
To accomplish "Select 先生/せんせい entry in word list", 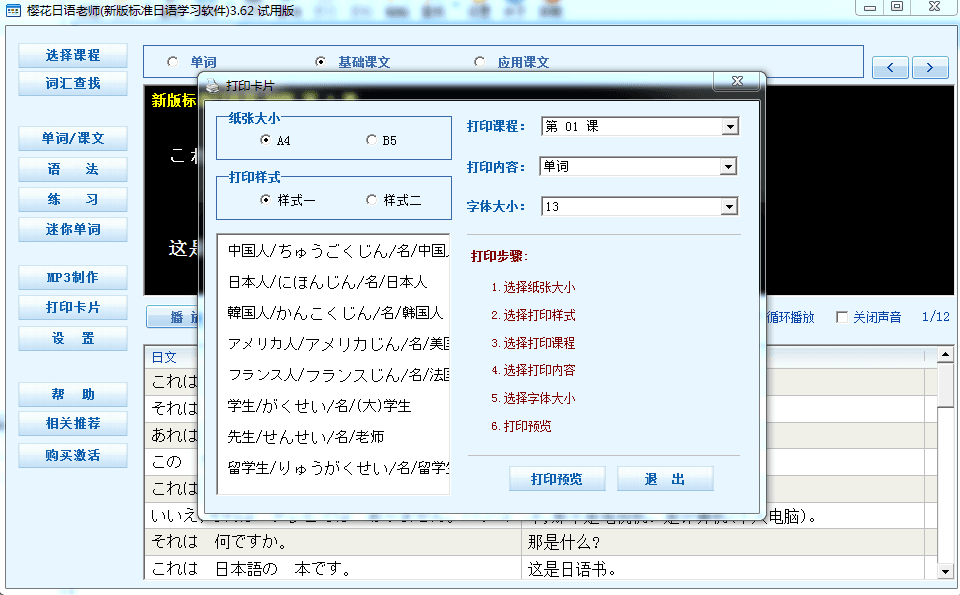I will [x=306, y=437].
